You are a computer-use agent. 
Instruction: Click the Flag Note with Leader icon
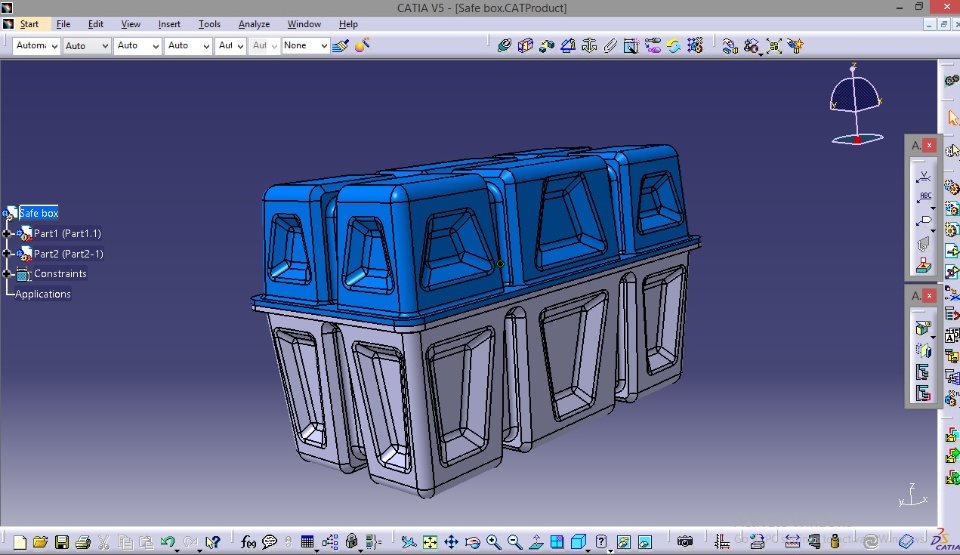pyautogui.click(x=923, y=221)
